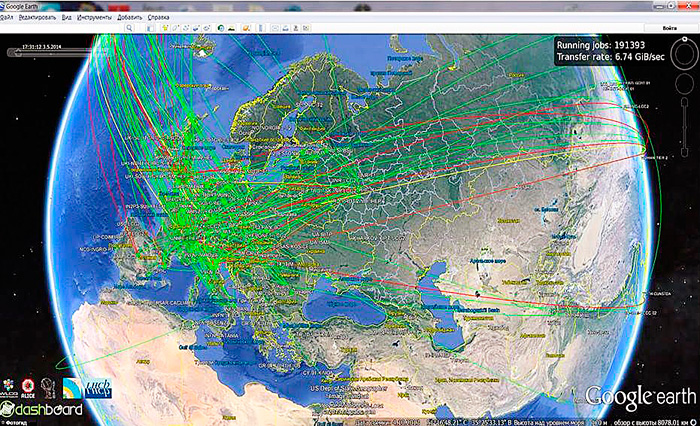Screen dimensions: 700x426
Task: Click the Look compass ring control
Action: 684,54
